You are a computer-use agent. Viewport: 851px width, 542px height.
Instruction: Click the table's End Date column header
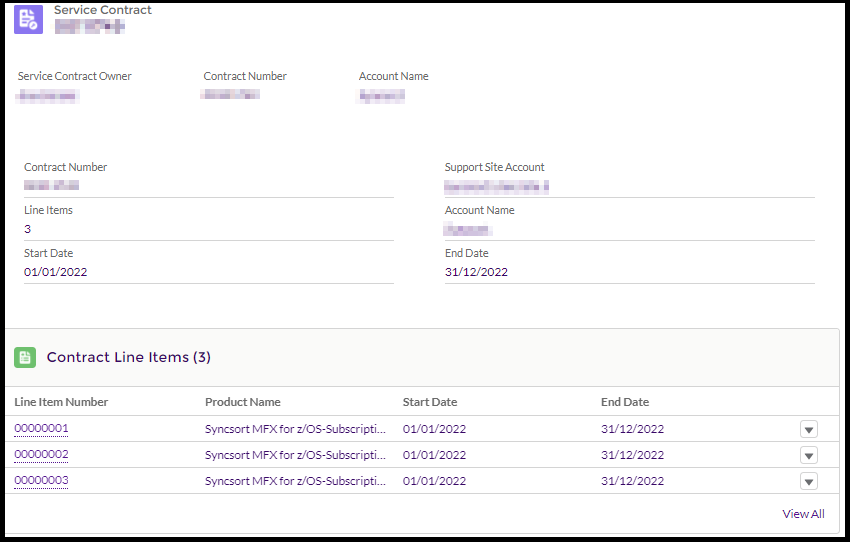click(625, 402)
